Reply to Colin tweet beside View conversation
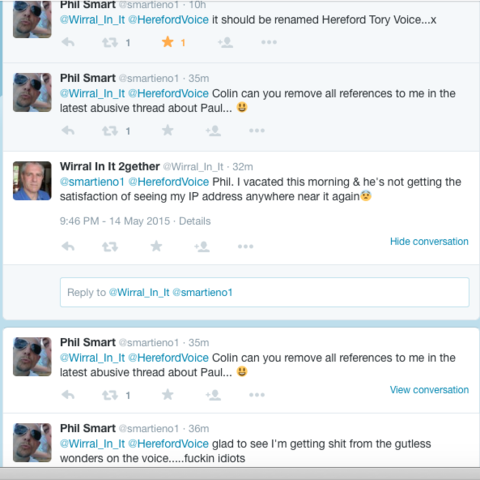This screenshot has height=480, width=480. tap(68, 395)
